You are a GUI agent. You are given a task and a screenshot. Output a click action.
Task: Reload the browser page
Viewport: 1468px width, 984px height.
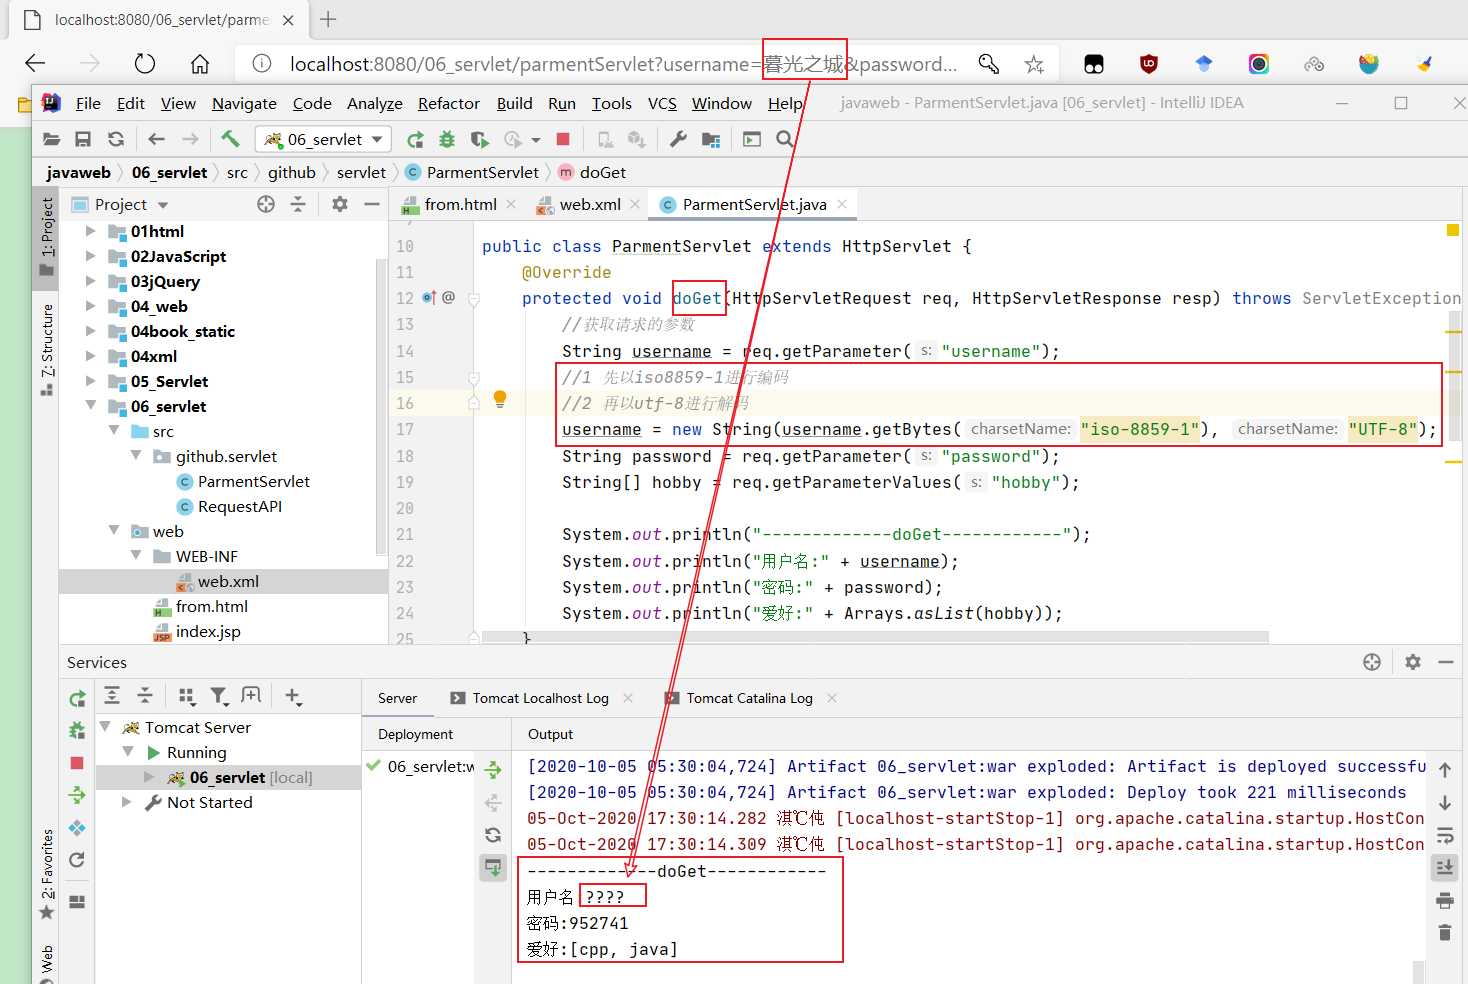click(x=145, y=64)
